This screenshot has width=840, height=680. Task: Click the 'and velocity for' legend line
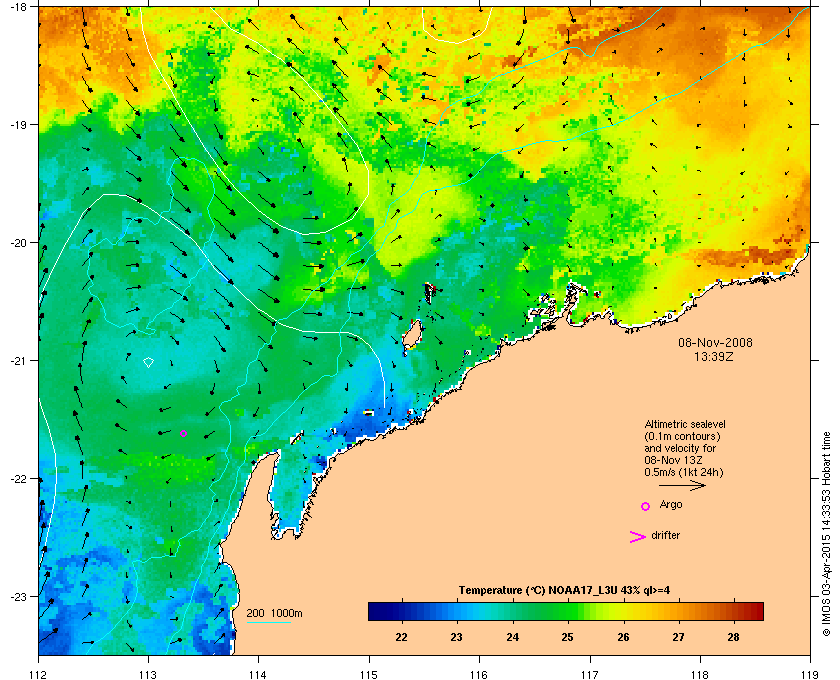(680, 449)
